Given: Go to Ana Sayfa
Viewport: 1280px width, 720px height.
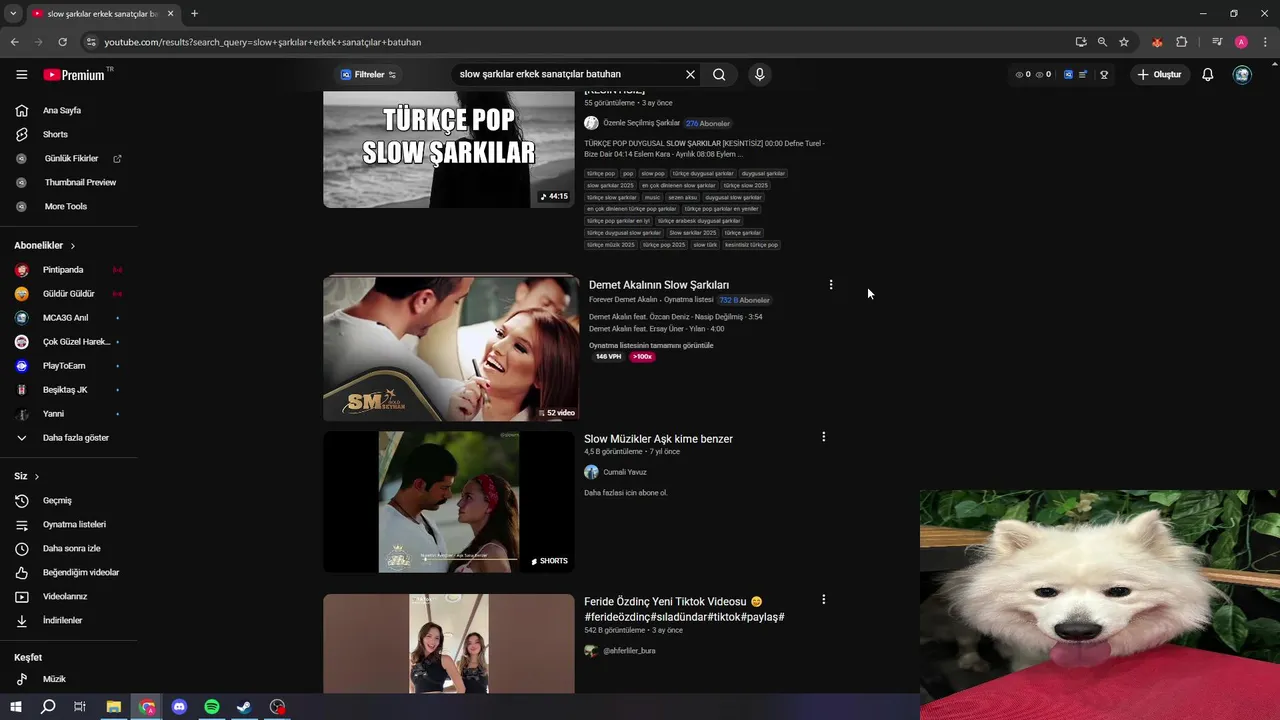Looking at the screenshot, I should 62,111.
